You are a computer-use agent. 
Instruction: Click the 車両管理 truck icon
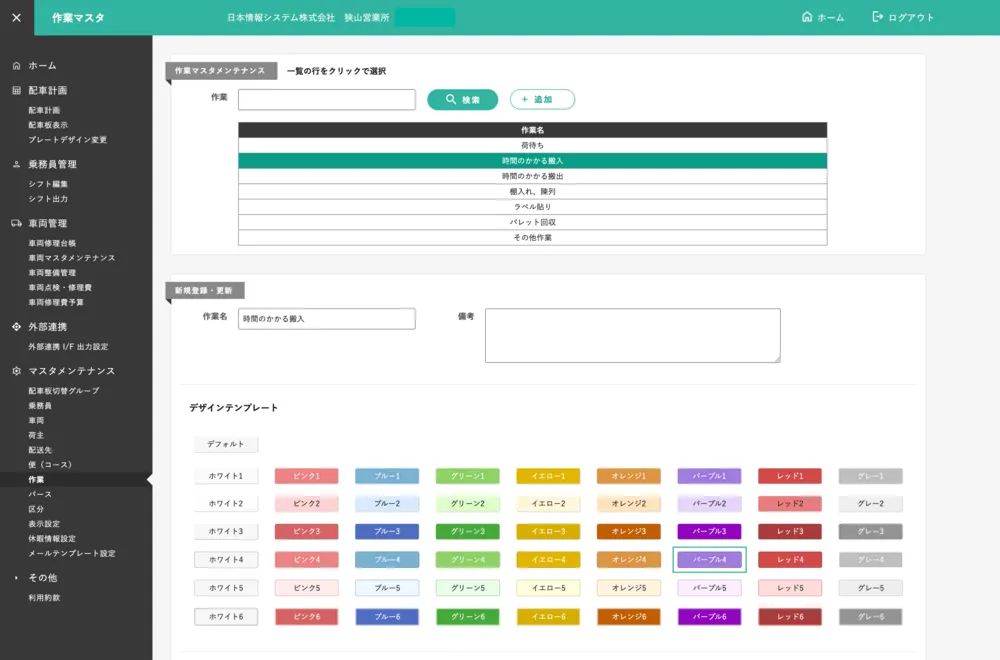pos(16,223)
